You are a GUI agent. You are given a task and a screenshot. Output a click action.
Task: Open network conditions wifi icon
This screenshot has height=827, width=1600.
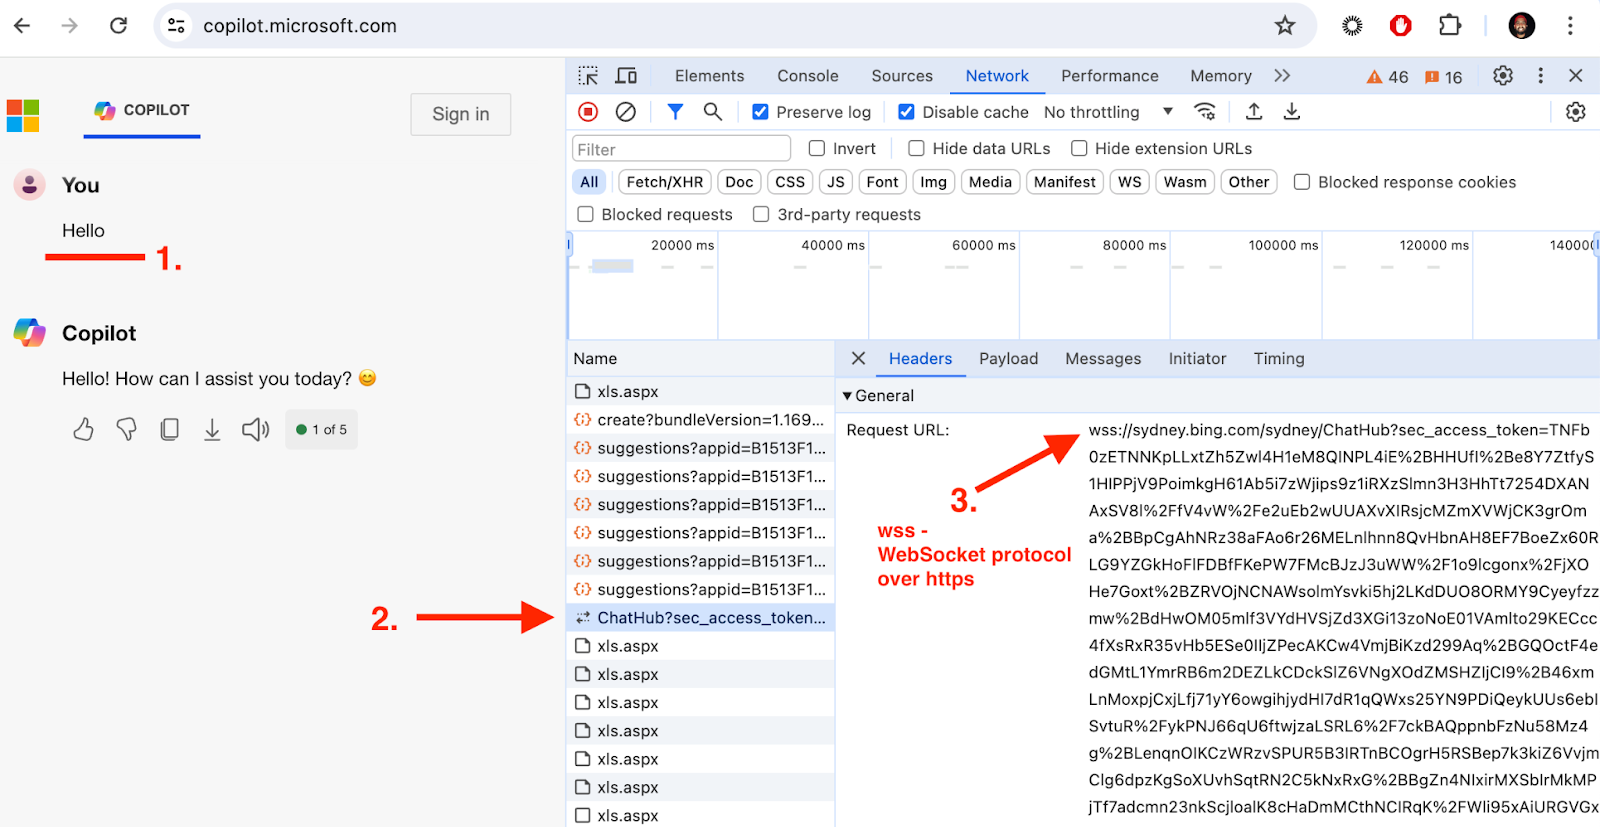(1206, 112)
